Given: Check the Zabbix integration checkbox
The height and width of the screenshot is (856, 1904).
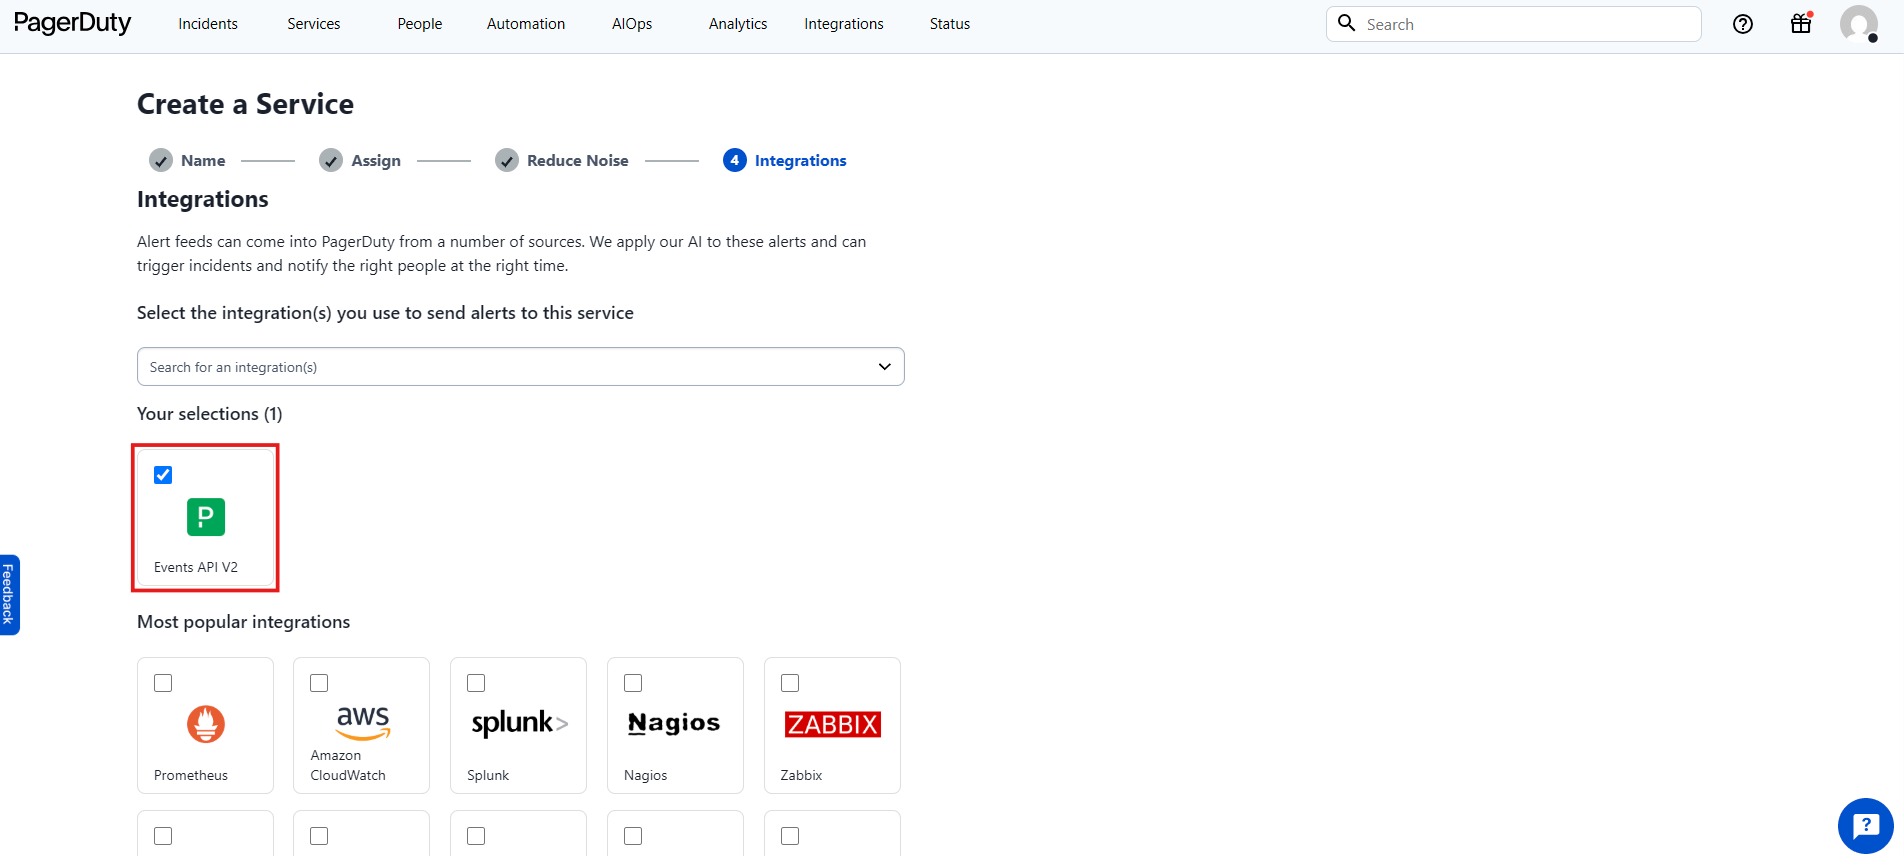Looking at the screenshot, I should (x=790, y=683).
